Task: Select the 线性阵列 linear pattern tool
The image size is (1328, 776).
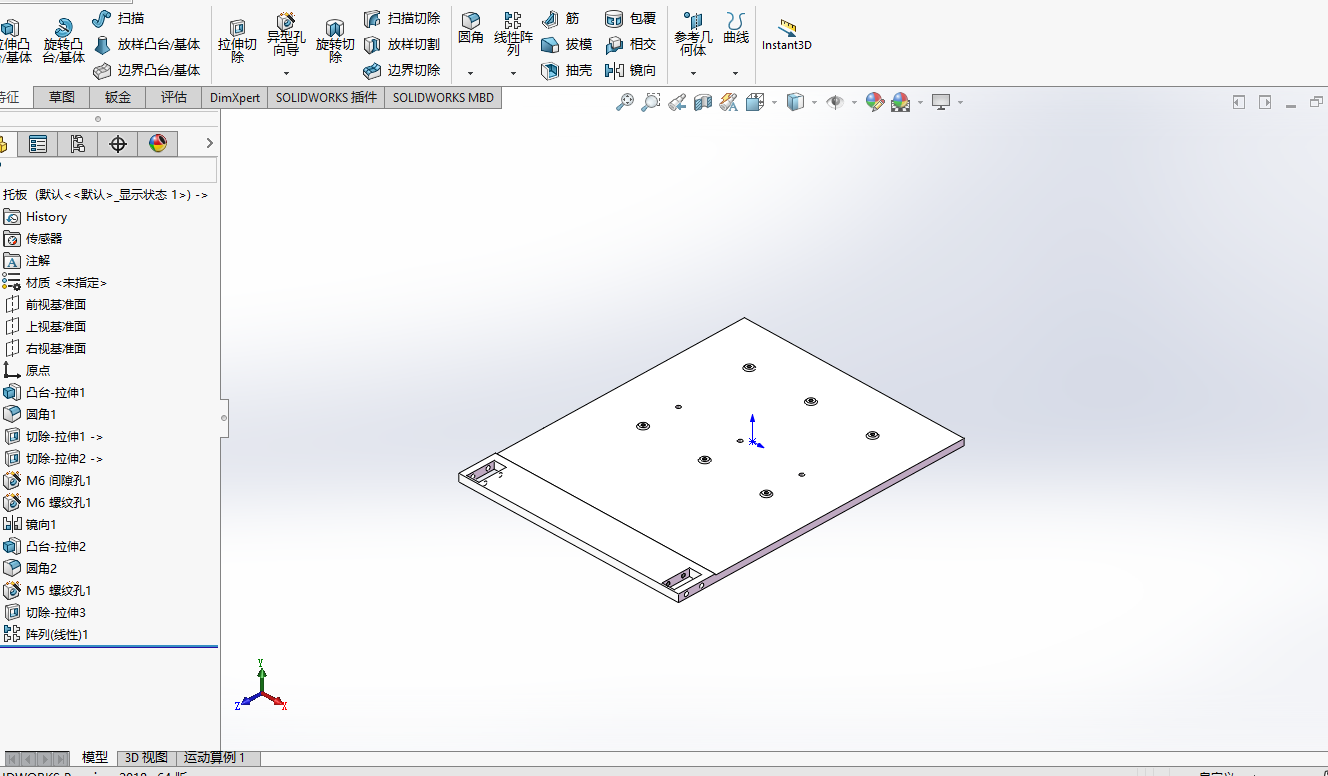Action: coord(513,34)
